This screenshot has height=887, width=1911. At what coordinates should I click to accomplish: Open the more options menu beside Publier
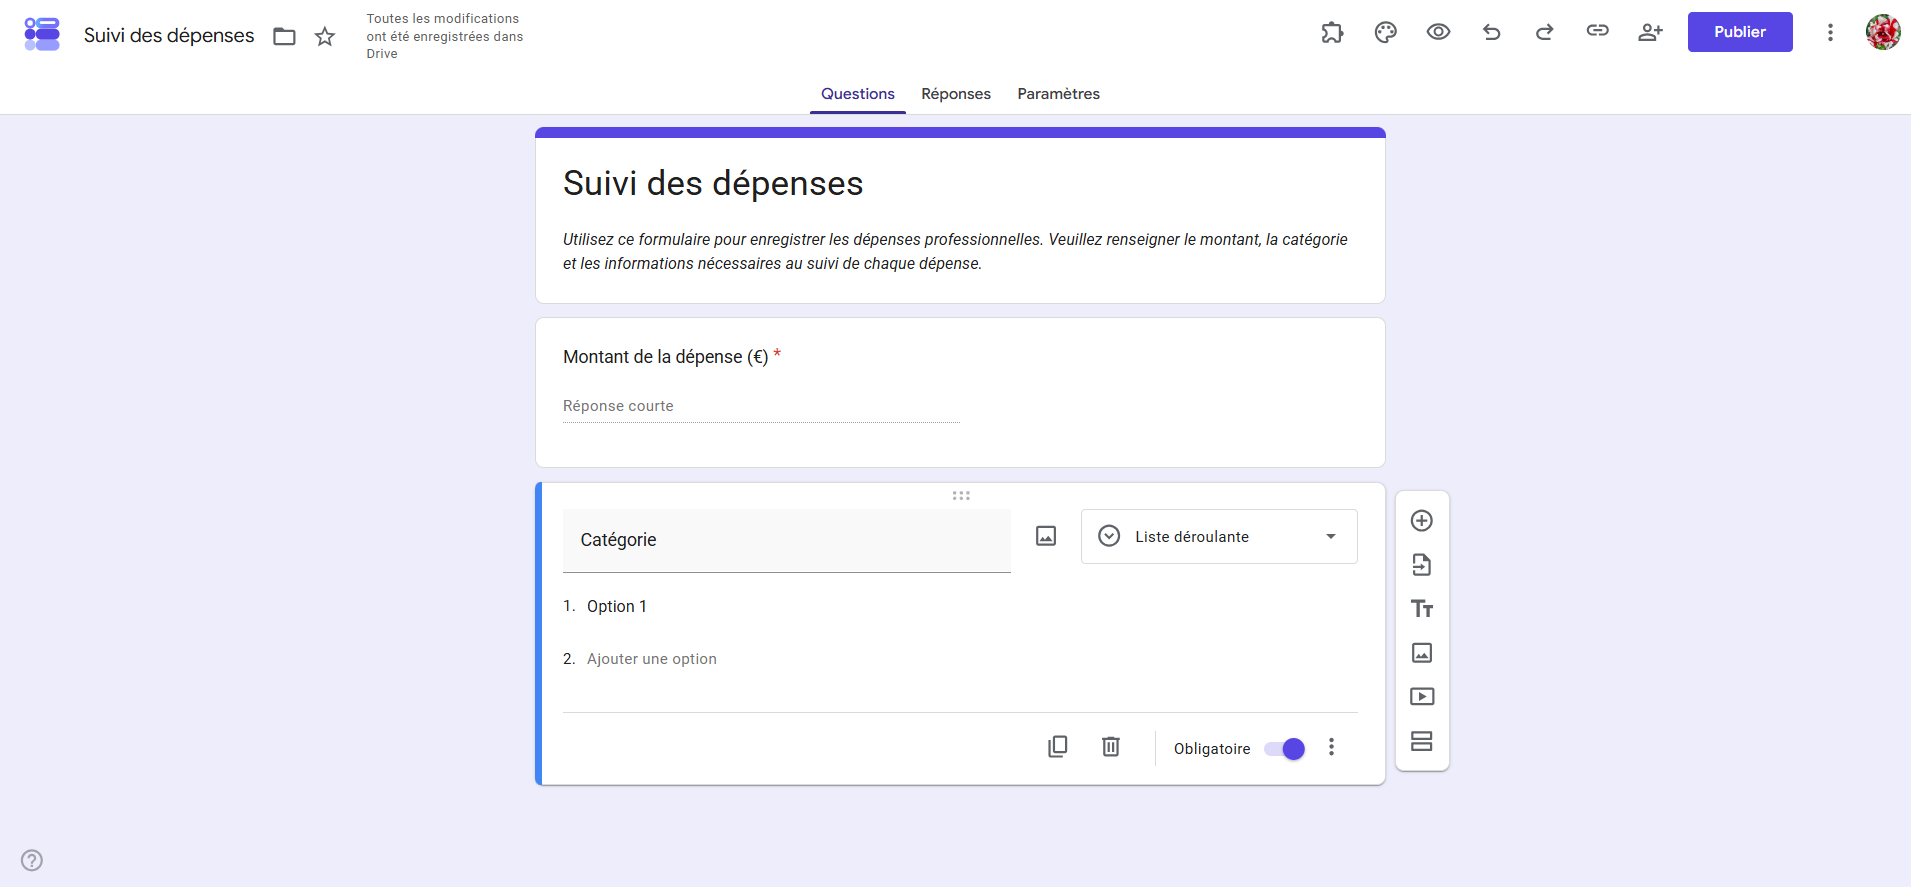[x=1830, y=32]
